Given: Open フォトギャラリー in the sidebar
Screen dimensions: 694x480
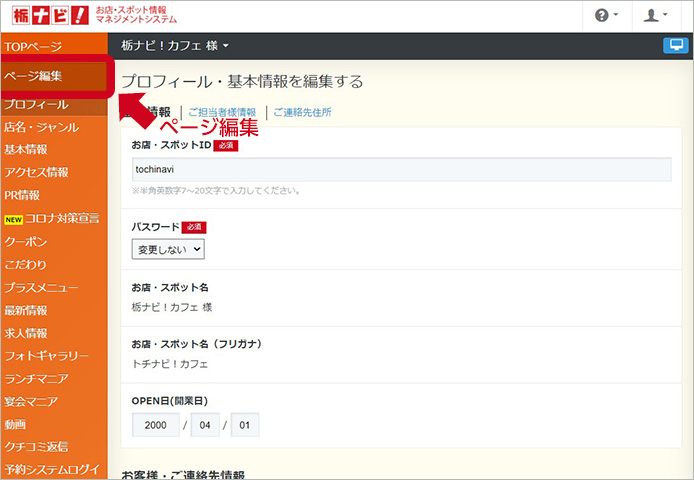Looking at the screenshot, I should [x=46, y=355].
